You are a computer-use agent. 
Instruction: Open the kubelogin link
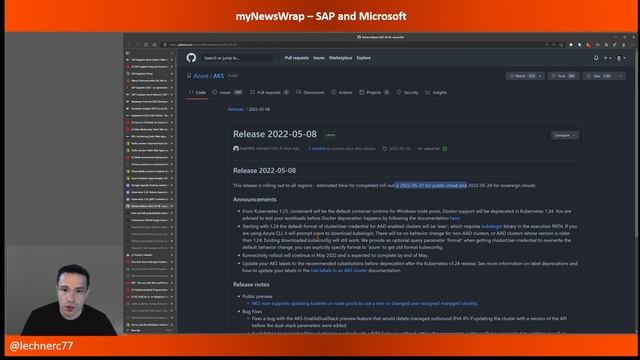[491, 226]
